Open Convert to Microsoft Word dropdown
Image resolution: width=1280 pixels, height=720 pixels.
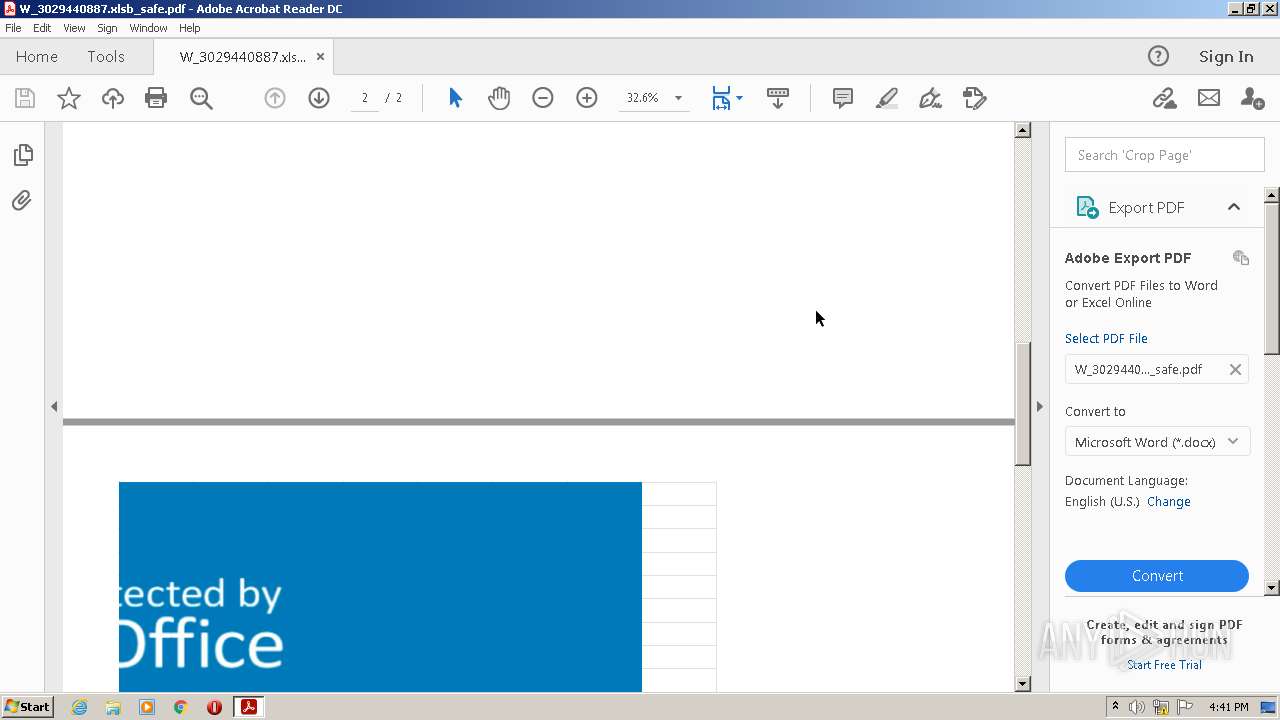coord(1157,442)
